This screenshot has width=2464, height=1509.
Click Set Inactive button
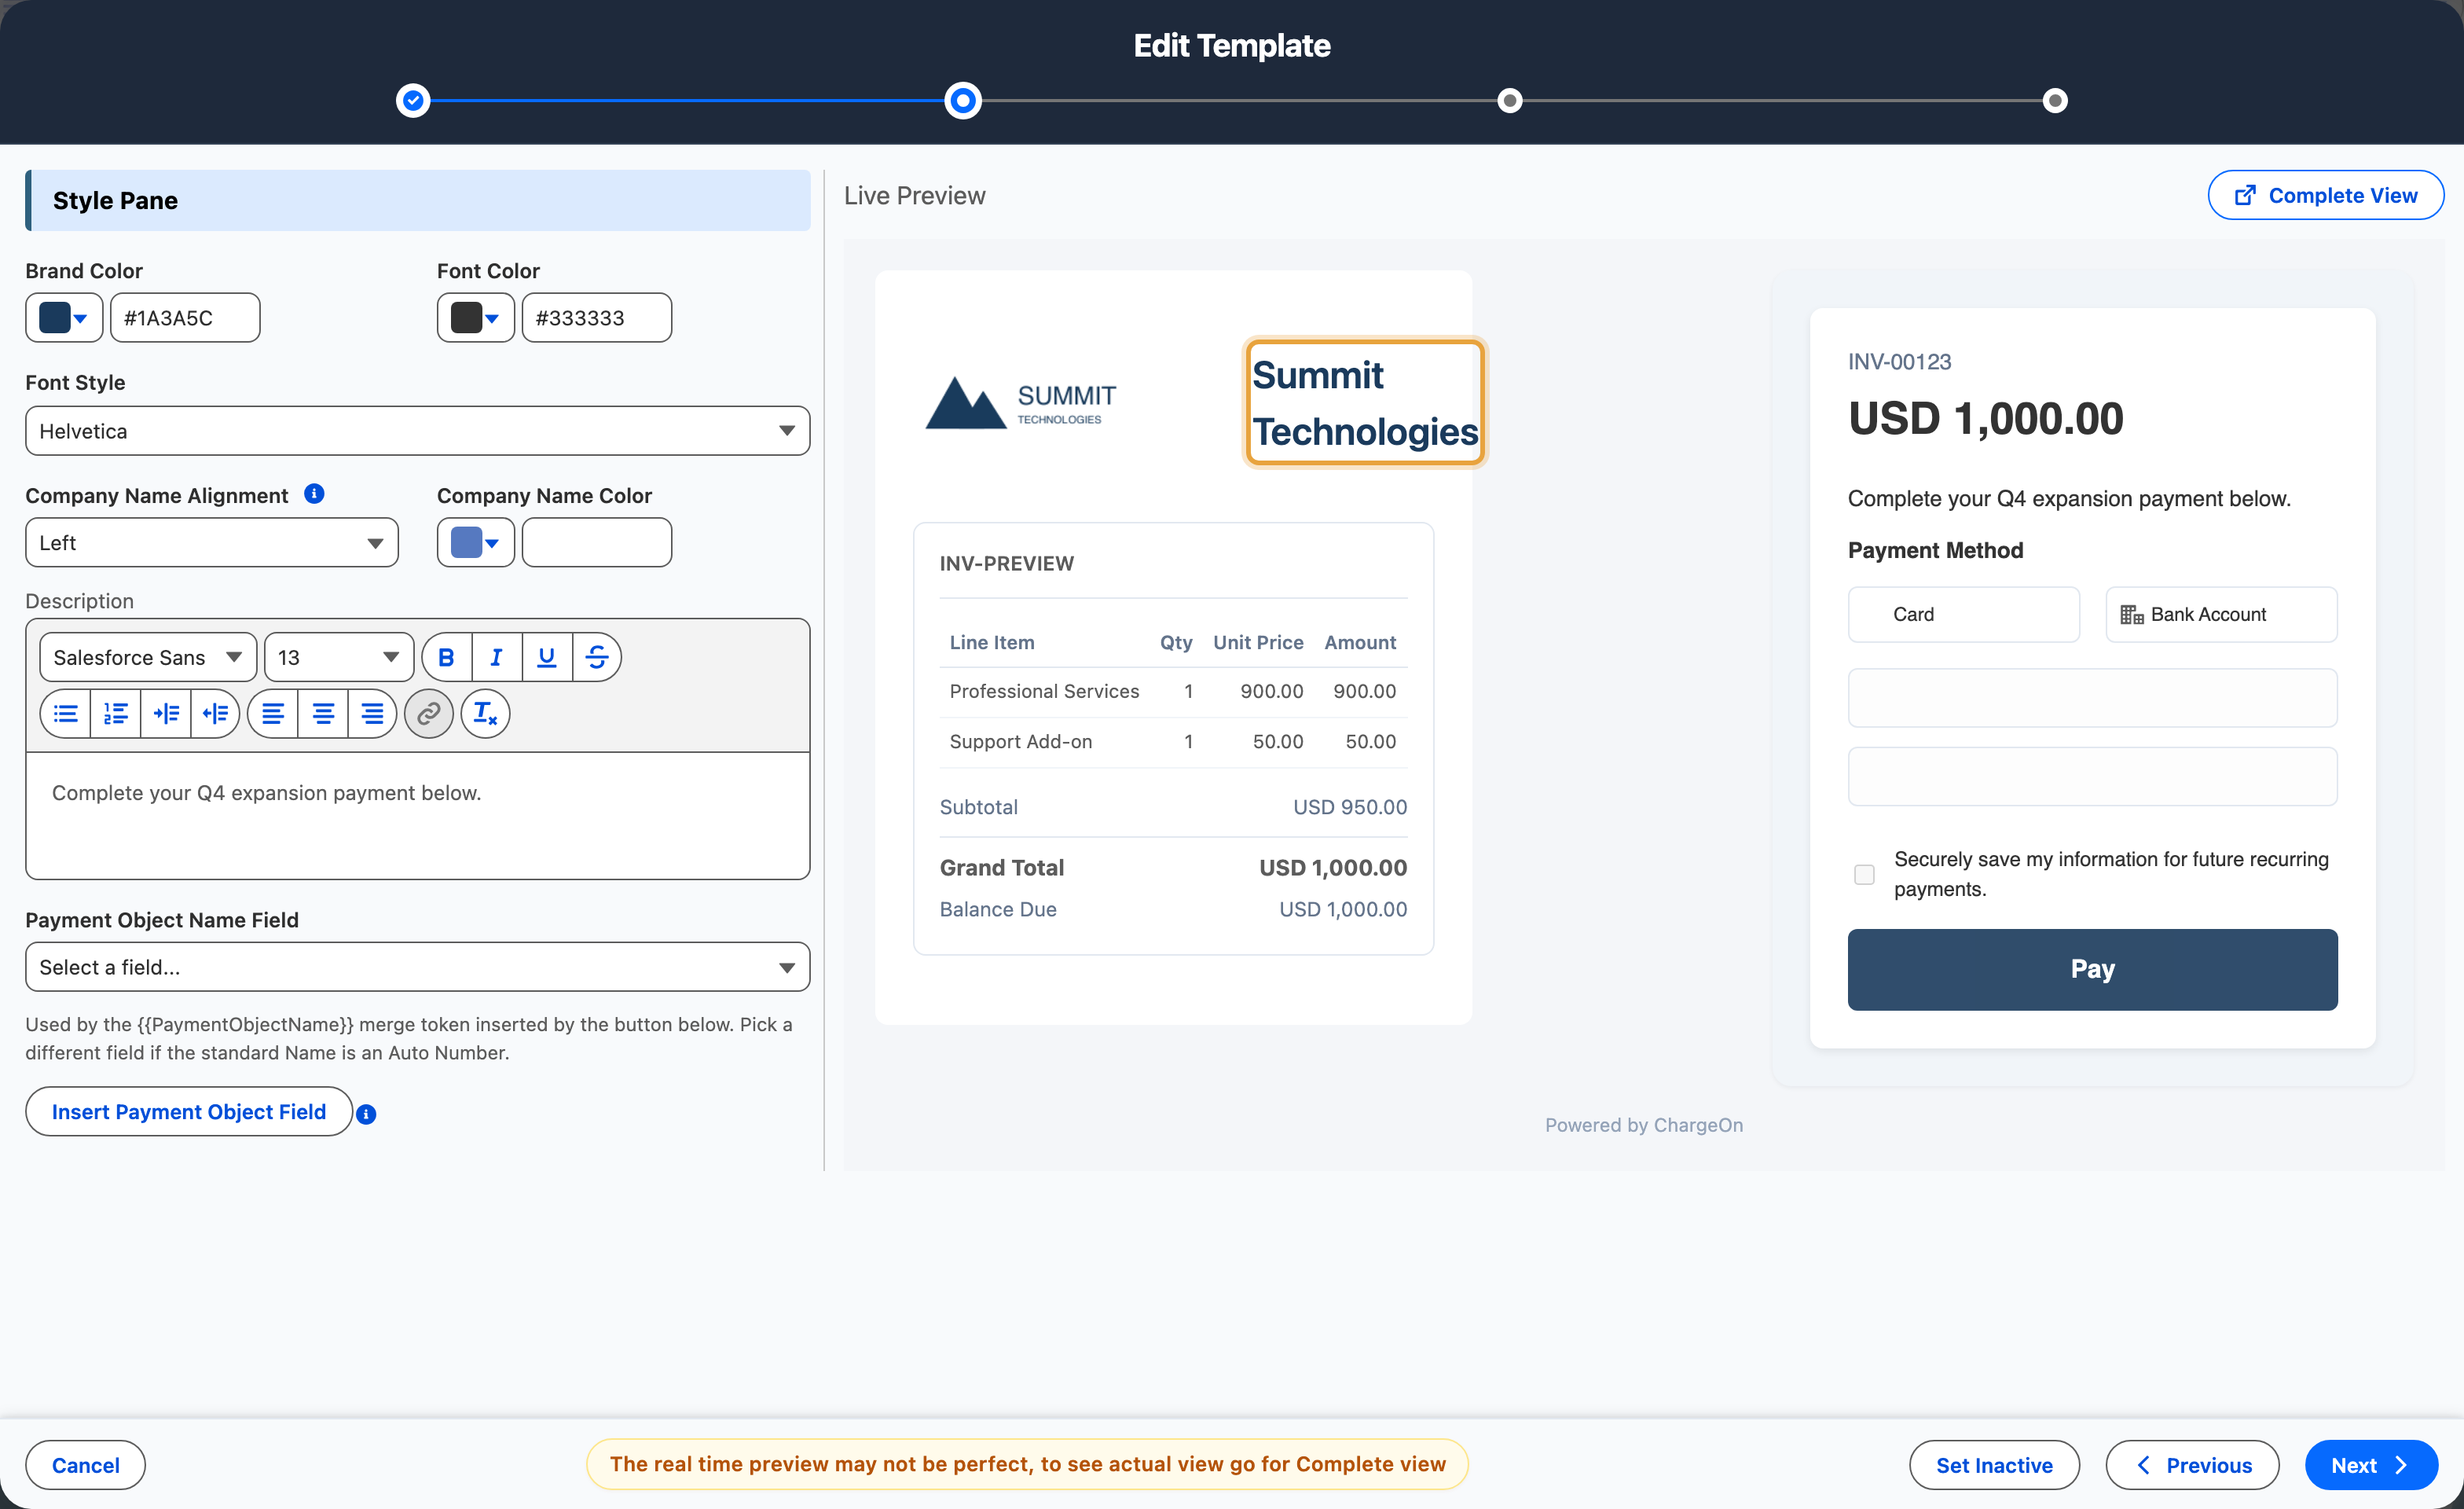tap(1995, 1465)
